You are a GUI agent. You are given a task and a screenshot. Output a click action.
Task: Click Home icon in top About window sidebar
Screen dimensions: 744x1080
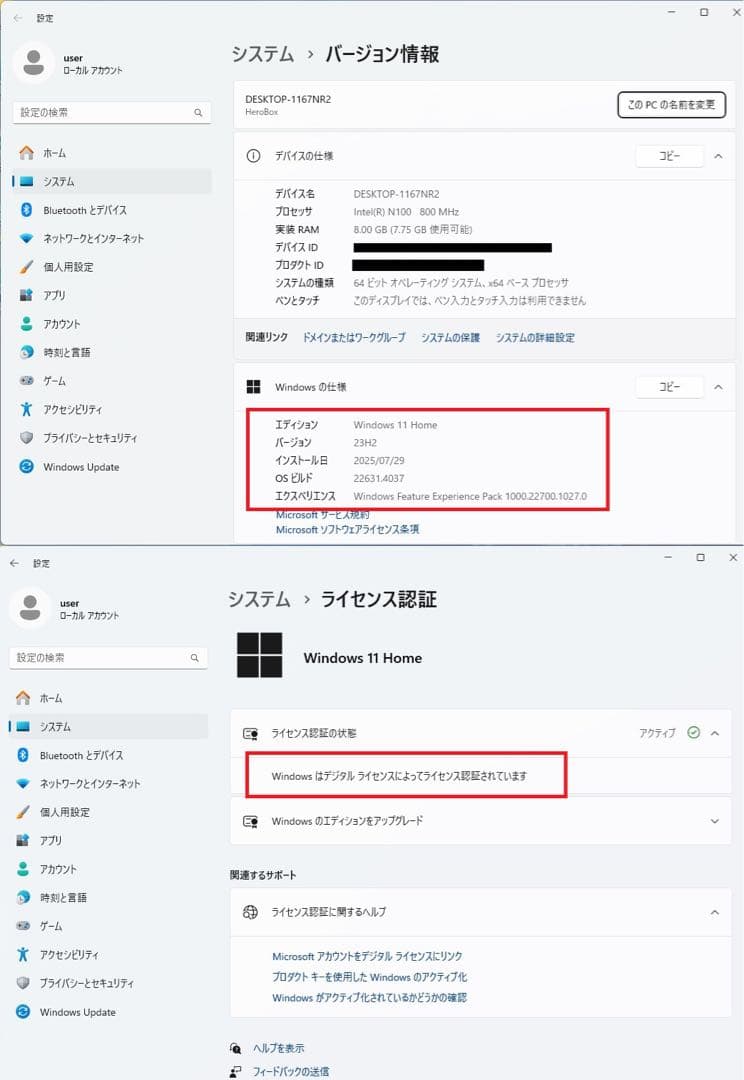[x=26, y=153]
